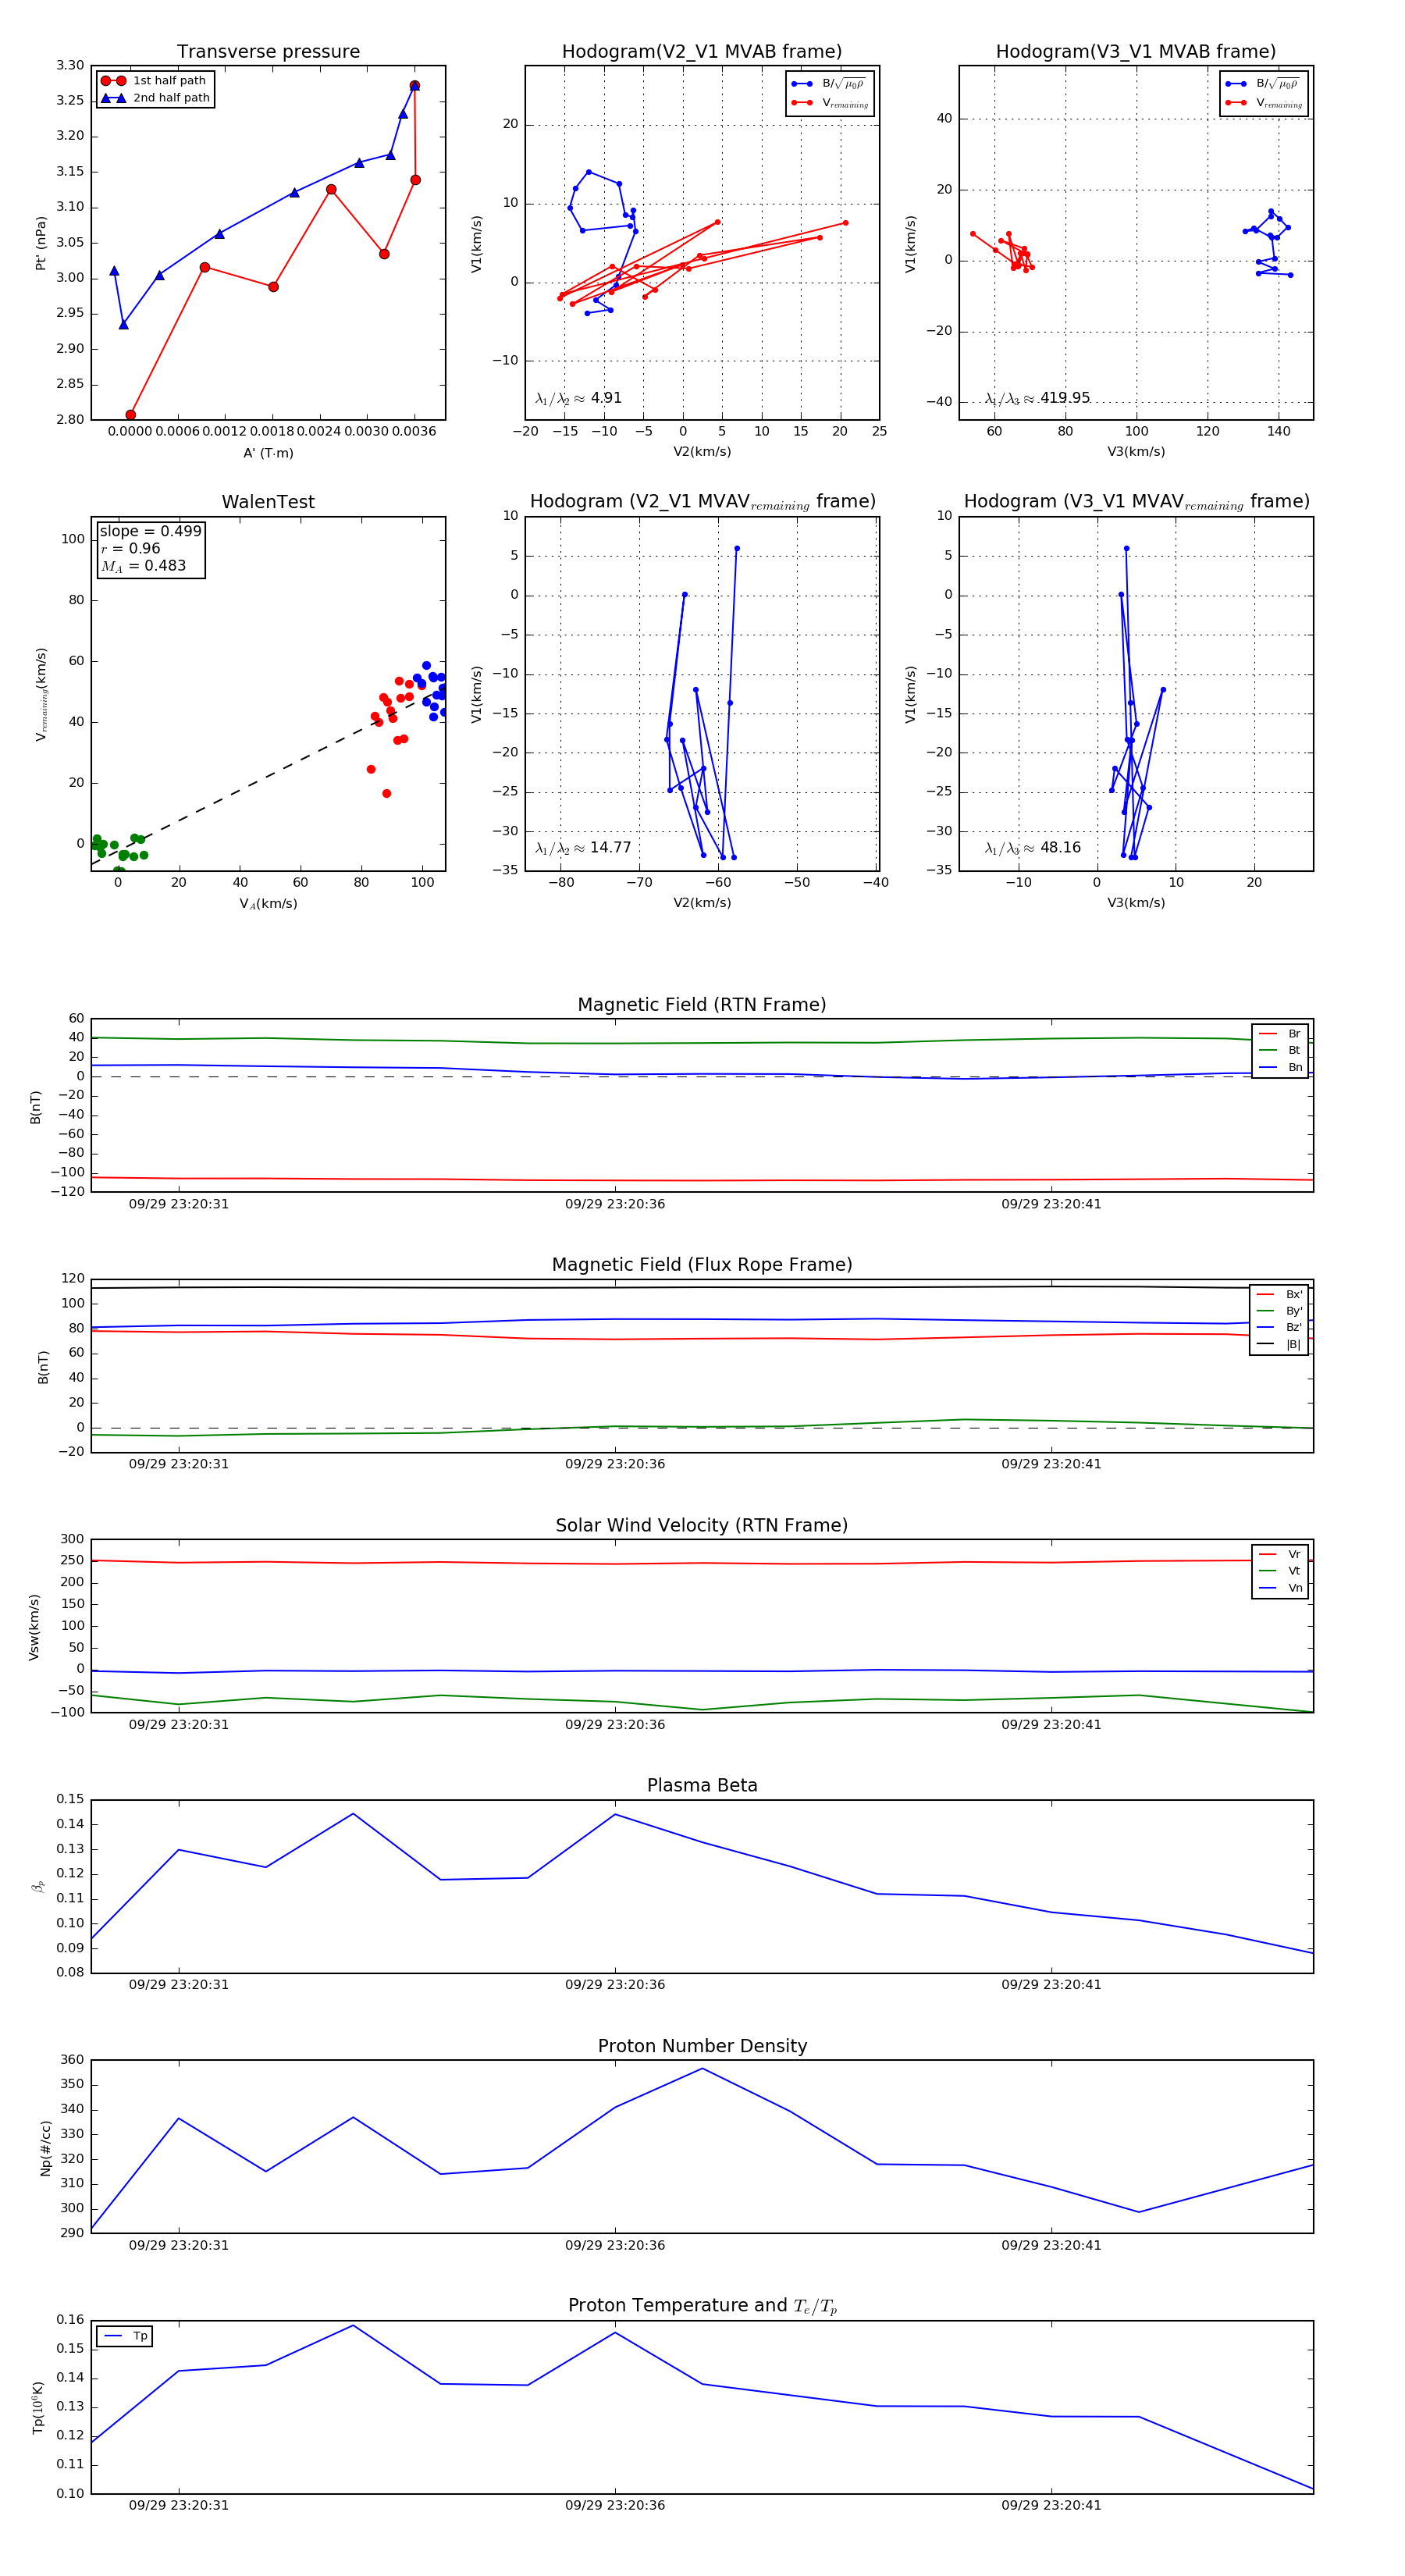
Task: Click '09/29 23:20:41' tick under Proton Number Density
Action: [1051, 2245]
